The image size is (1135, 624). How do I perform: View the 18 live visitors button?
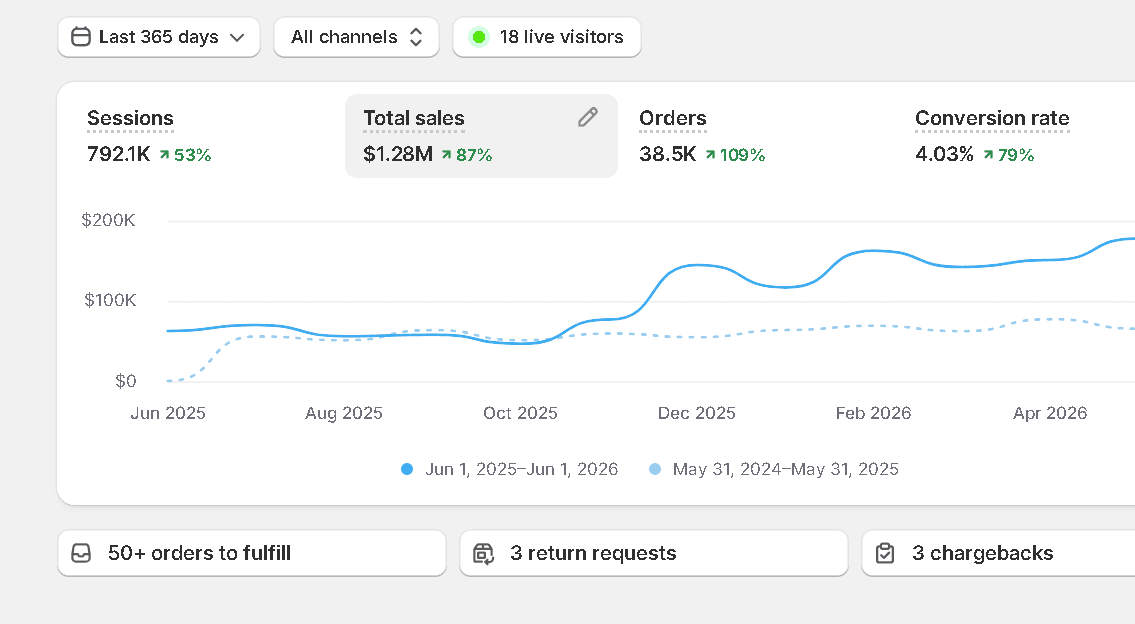point(547,37)
